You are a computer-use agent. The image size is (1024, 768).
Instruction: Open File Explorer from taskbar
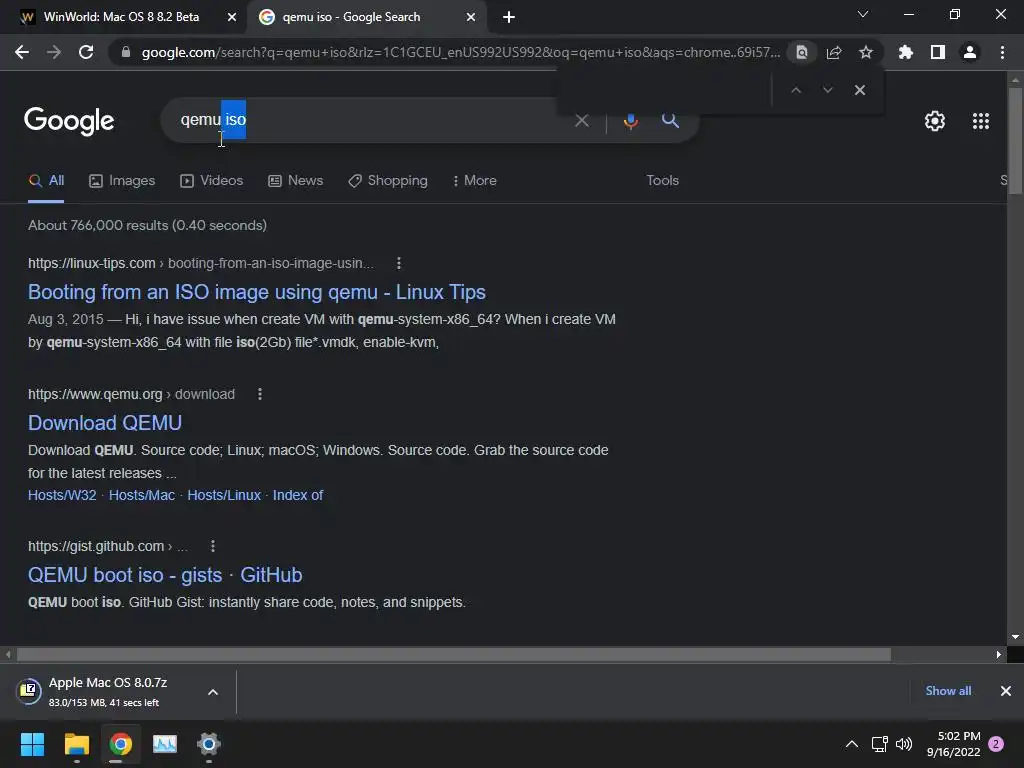[x=76, y=744]
